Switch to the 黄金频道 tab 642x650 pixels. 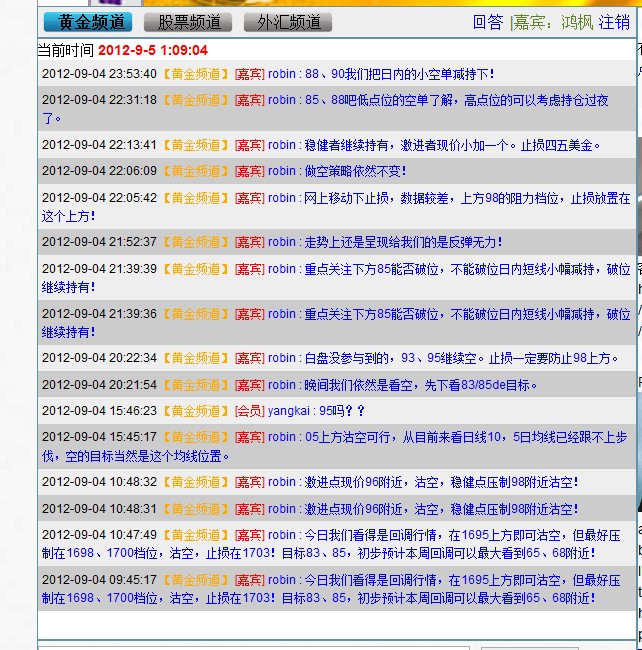coord(89,22)
